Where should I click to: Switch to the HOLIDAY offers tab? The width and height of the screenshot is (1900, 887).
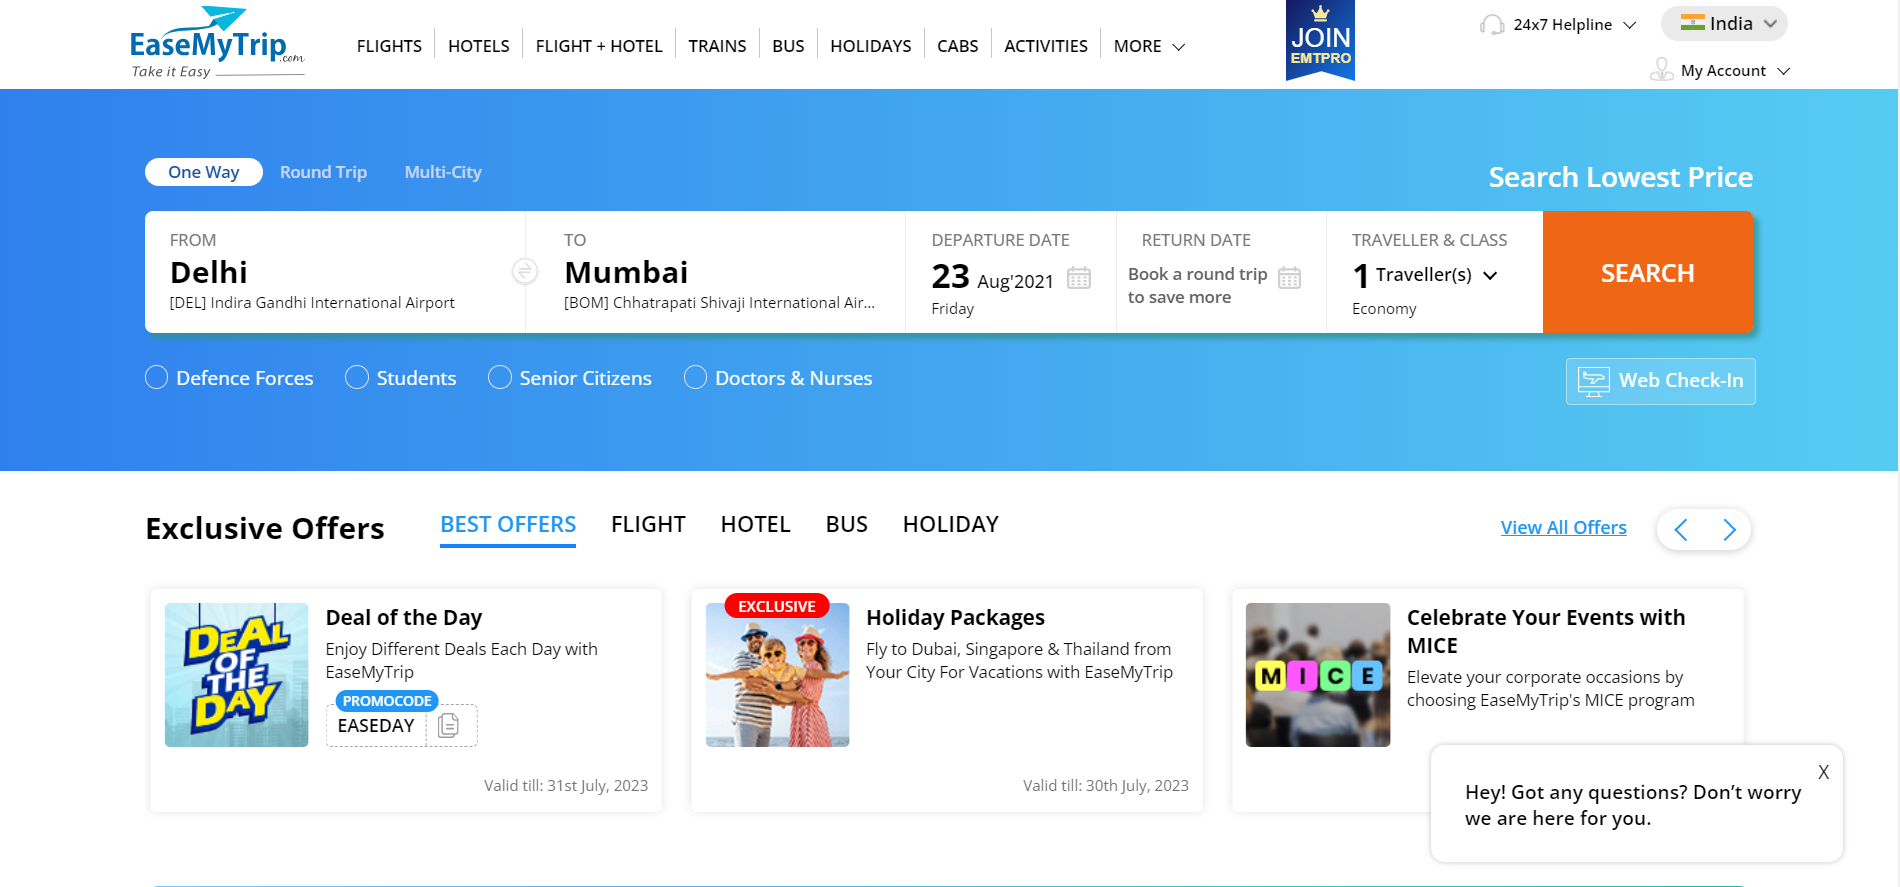(x=951, y=525)
